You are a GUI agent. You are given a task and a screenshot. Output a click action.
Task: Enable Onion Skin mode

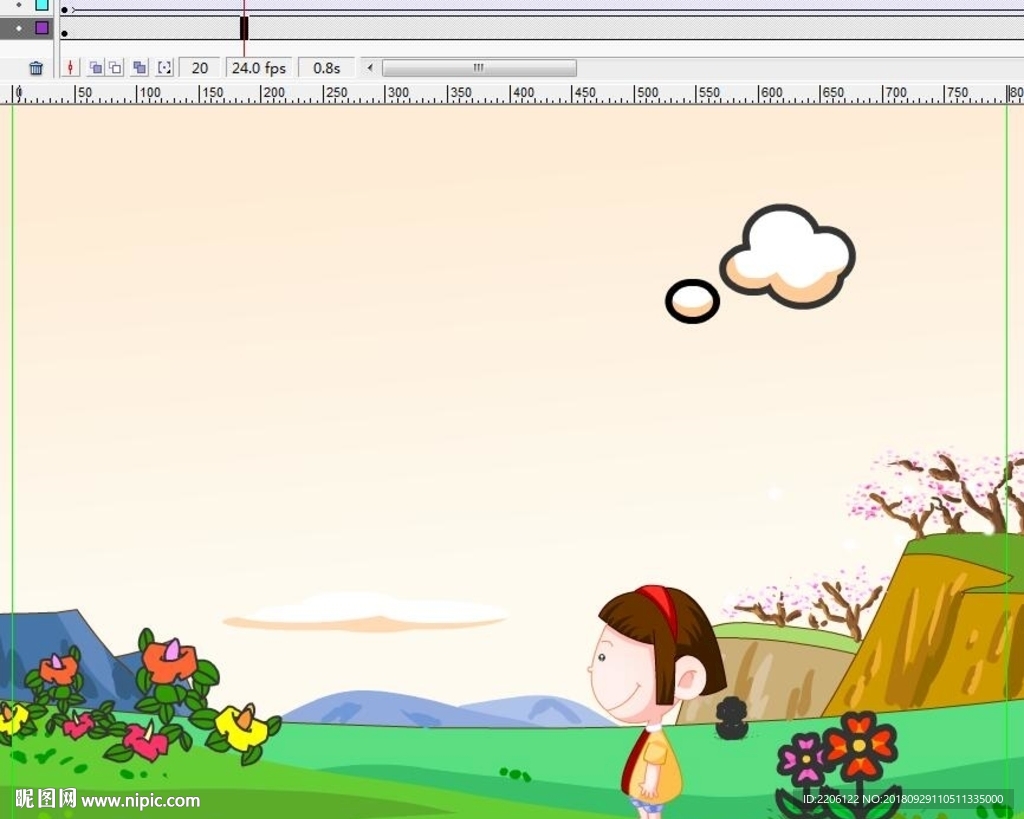[x=94, y=68]
